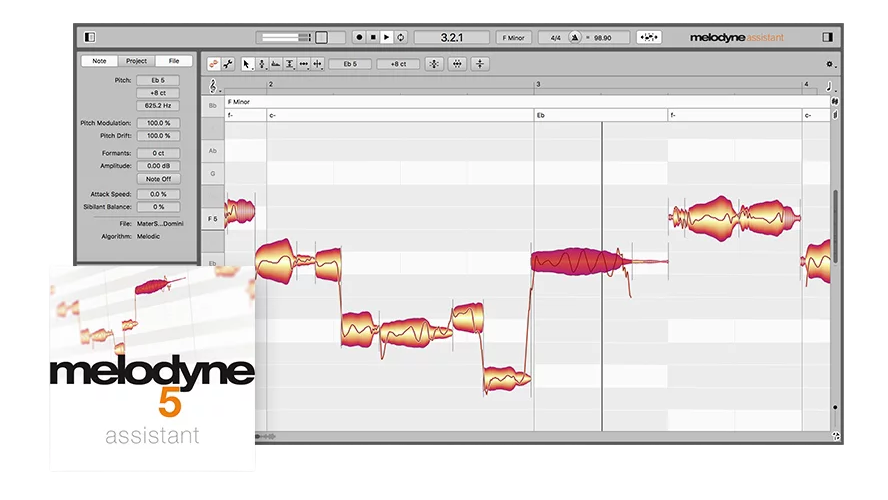Select the Timing tool
Viewport: 888px width, 500px height.
click(x=304, y=64)
